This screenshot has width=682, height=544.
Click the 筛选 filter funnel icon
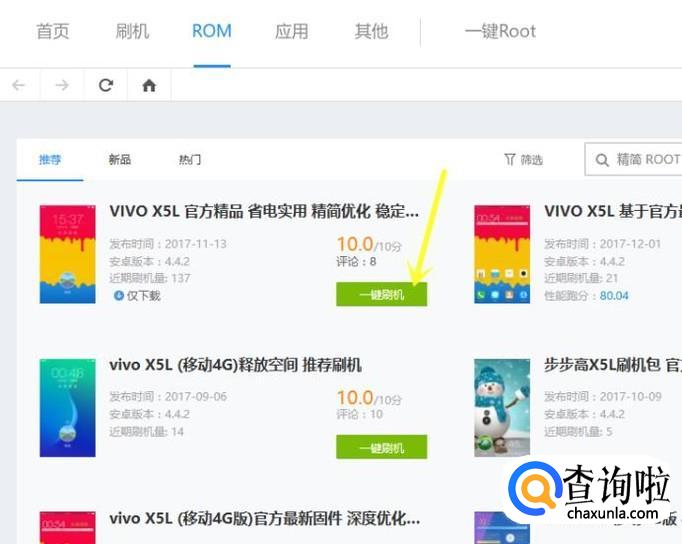coord(510,160)
